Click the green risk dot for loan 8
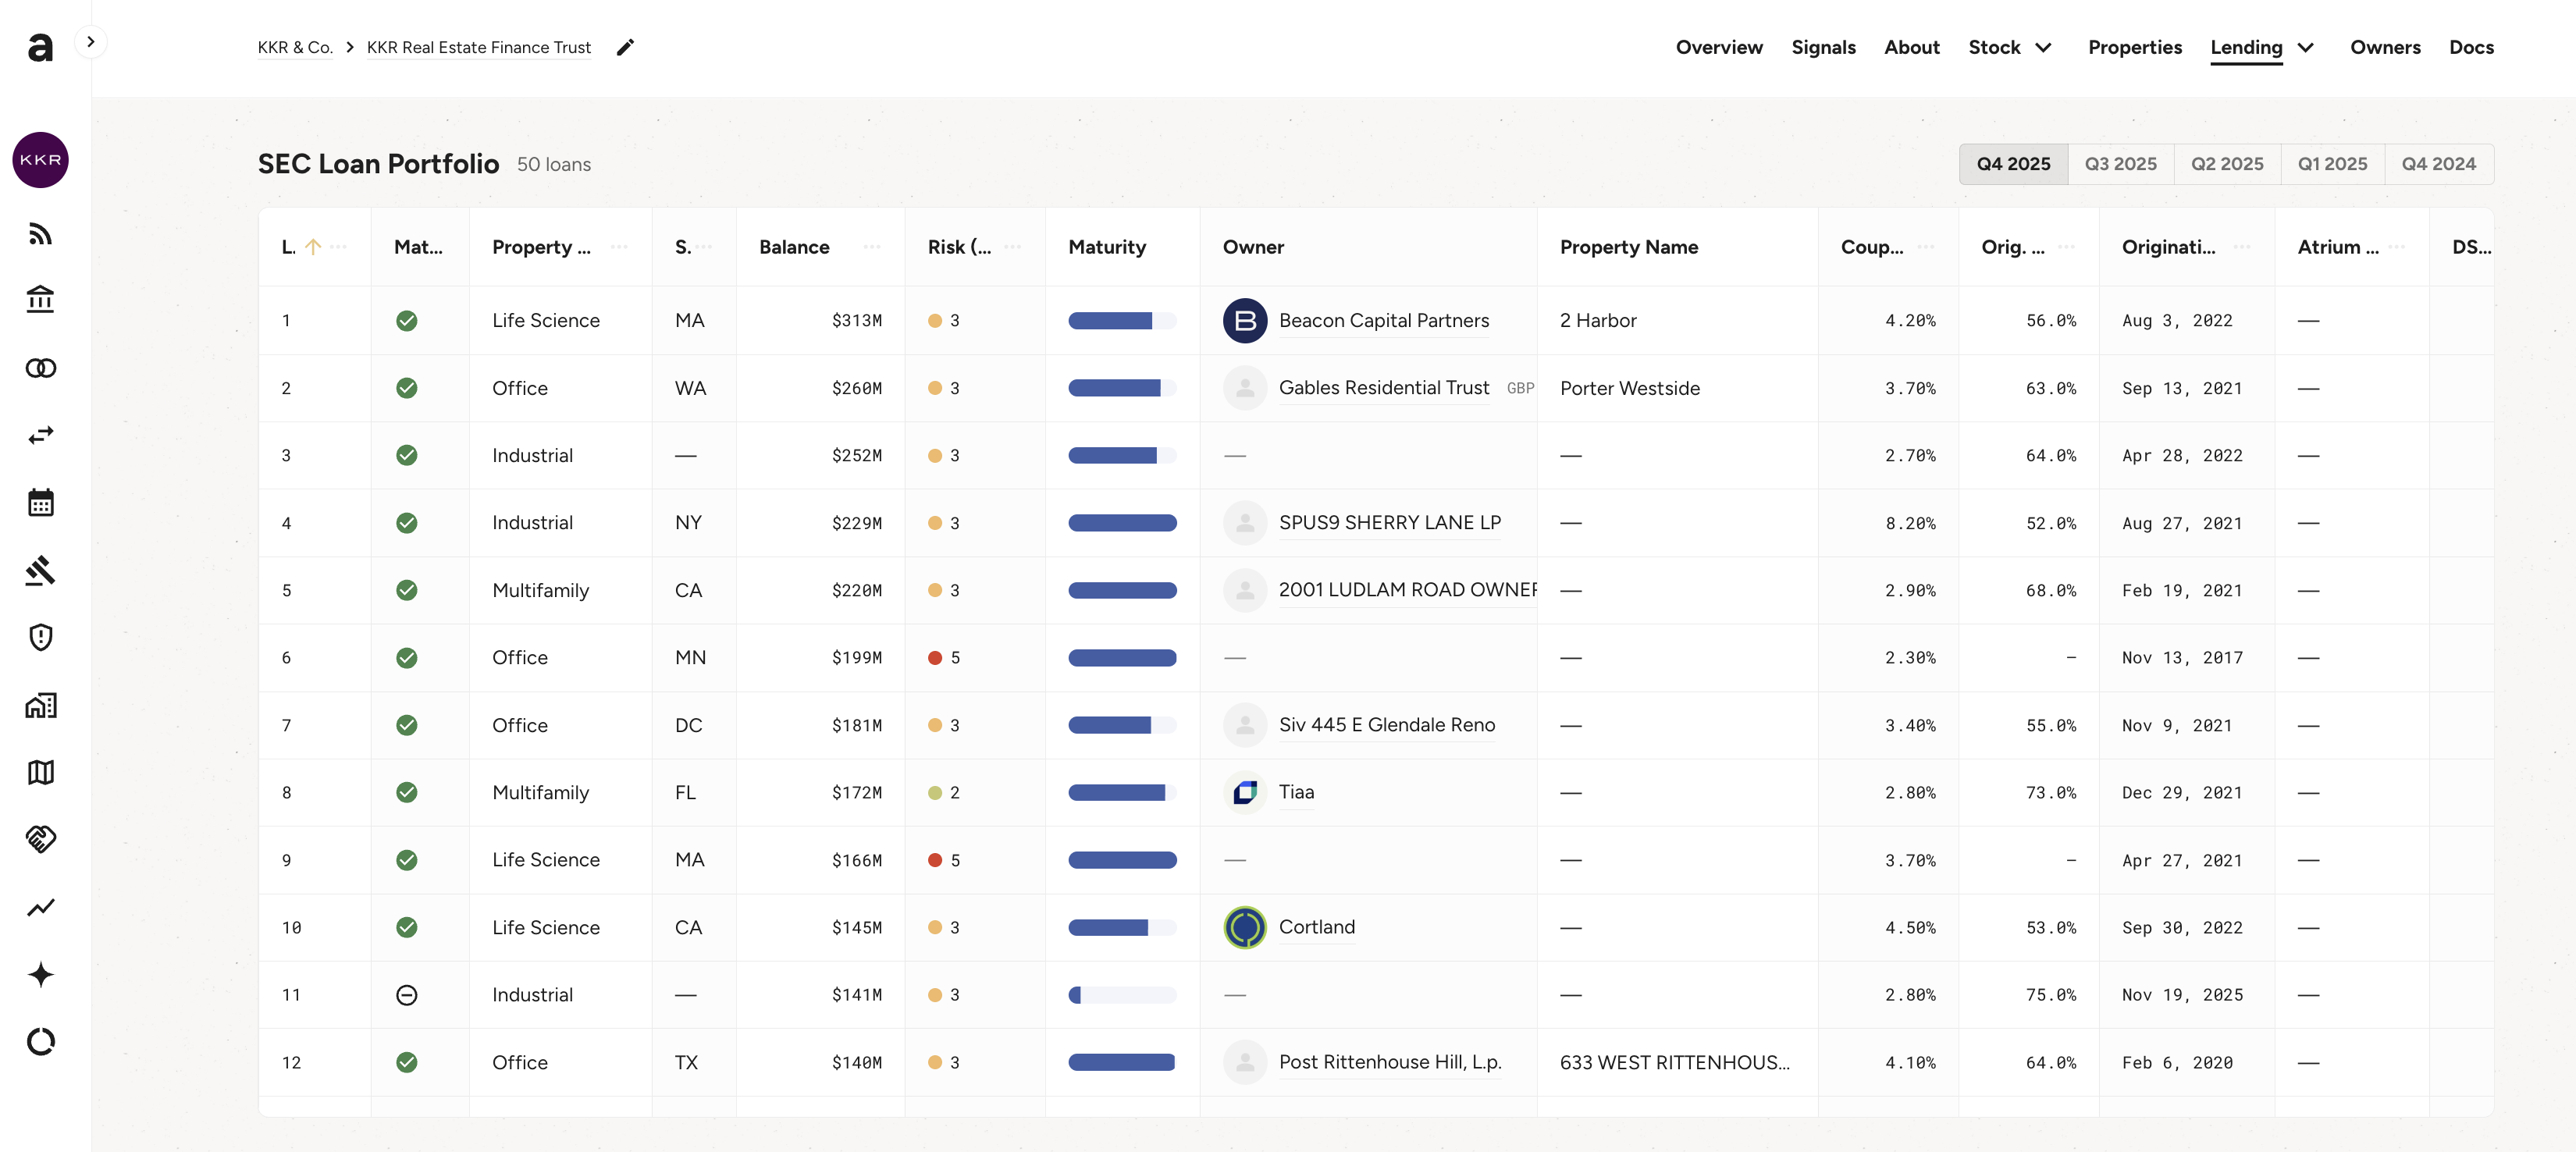2576x1152 pixels. (935, 792)
